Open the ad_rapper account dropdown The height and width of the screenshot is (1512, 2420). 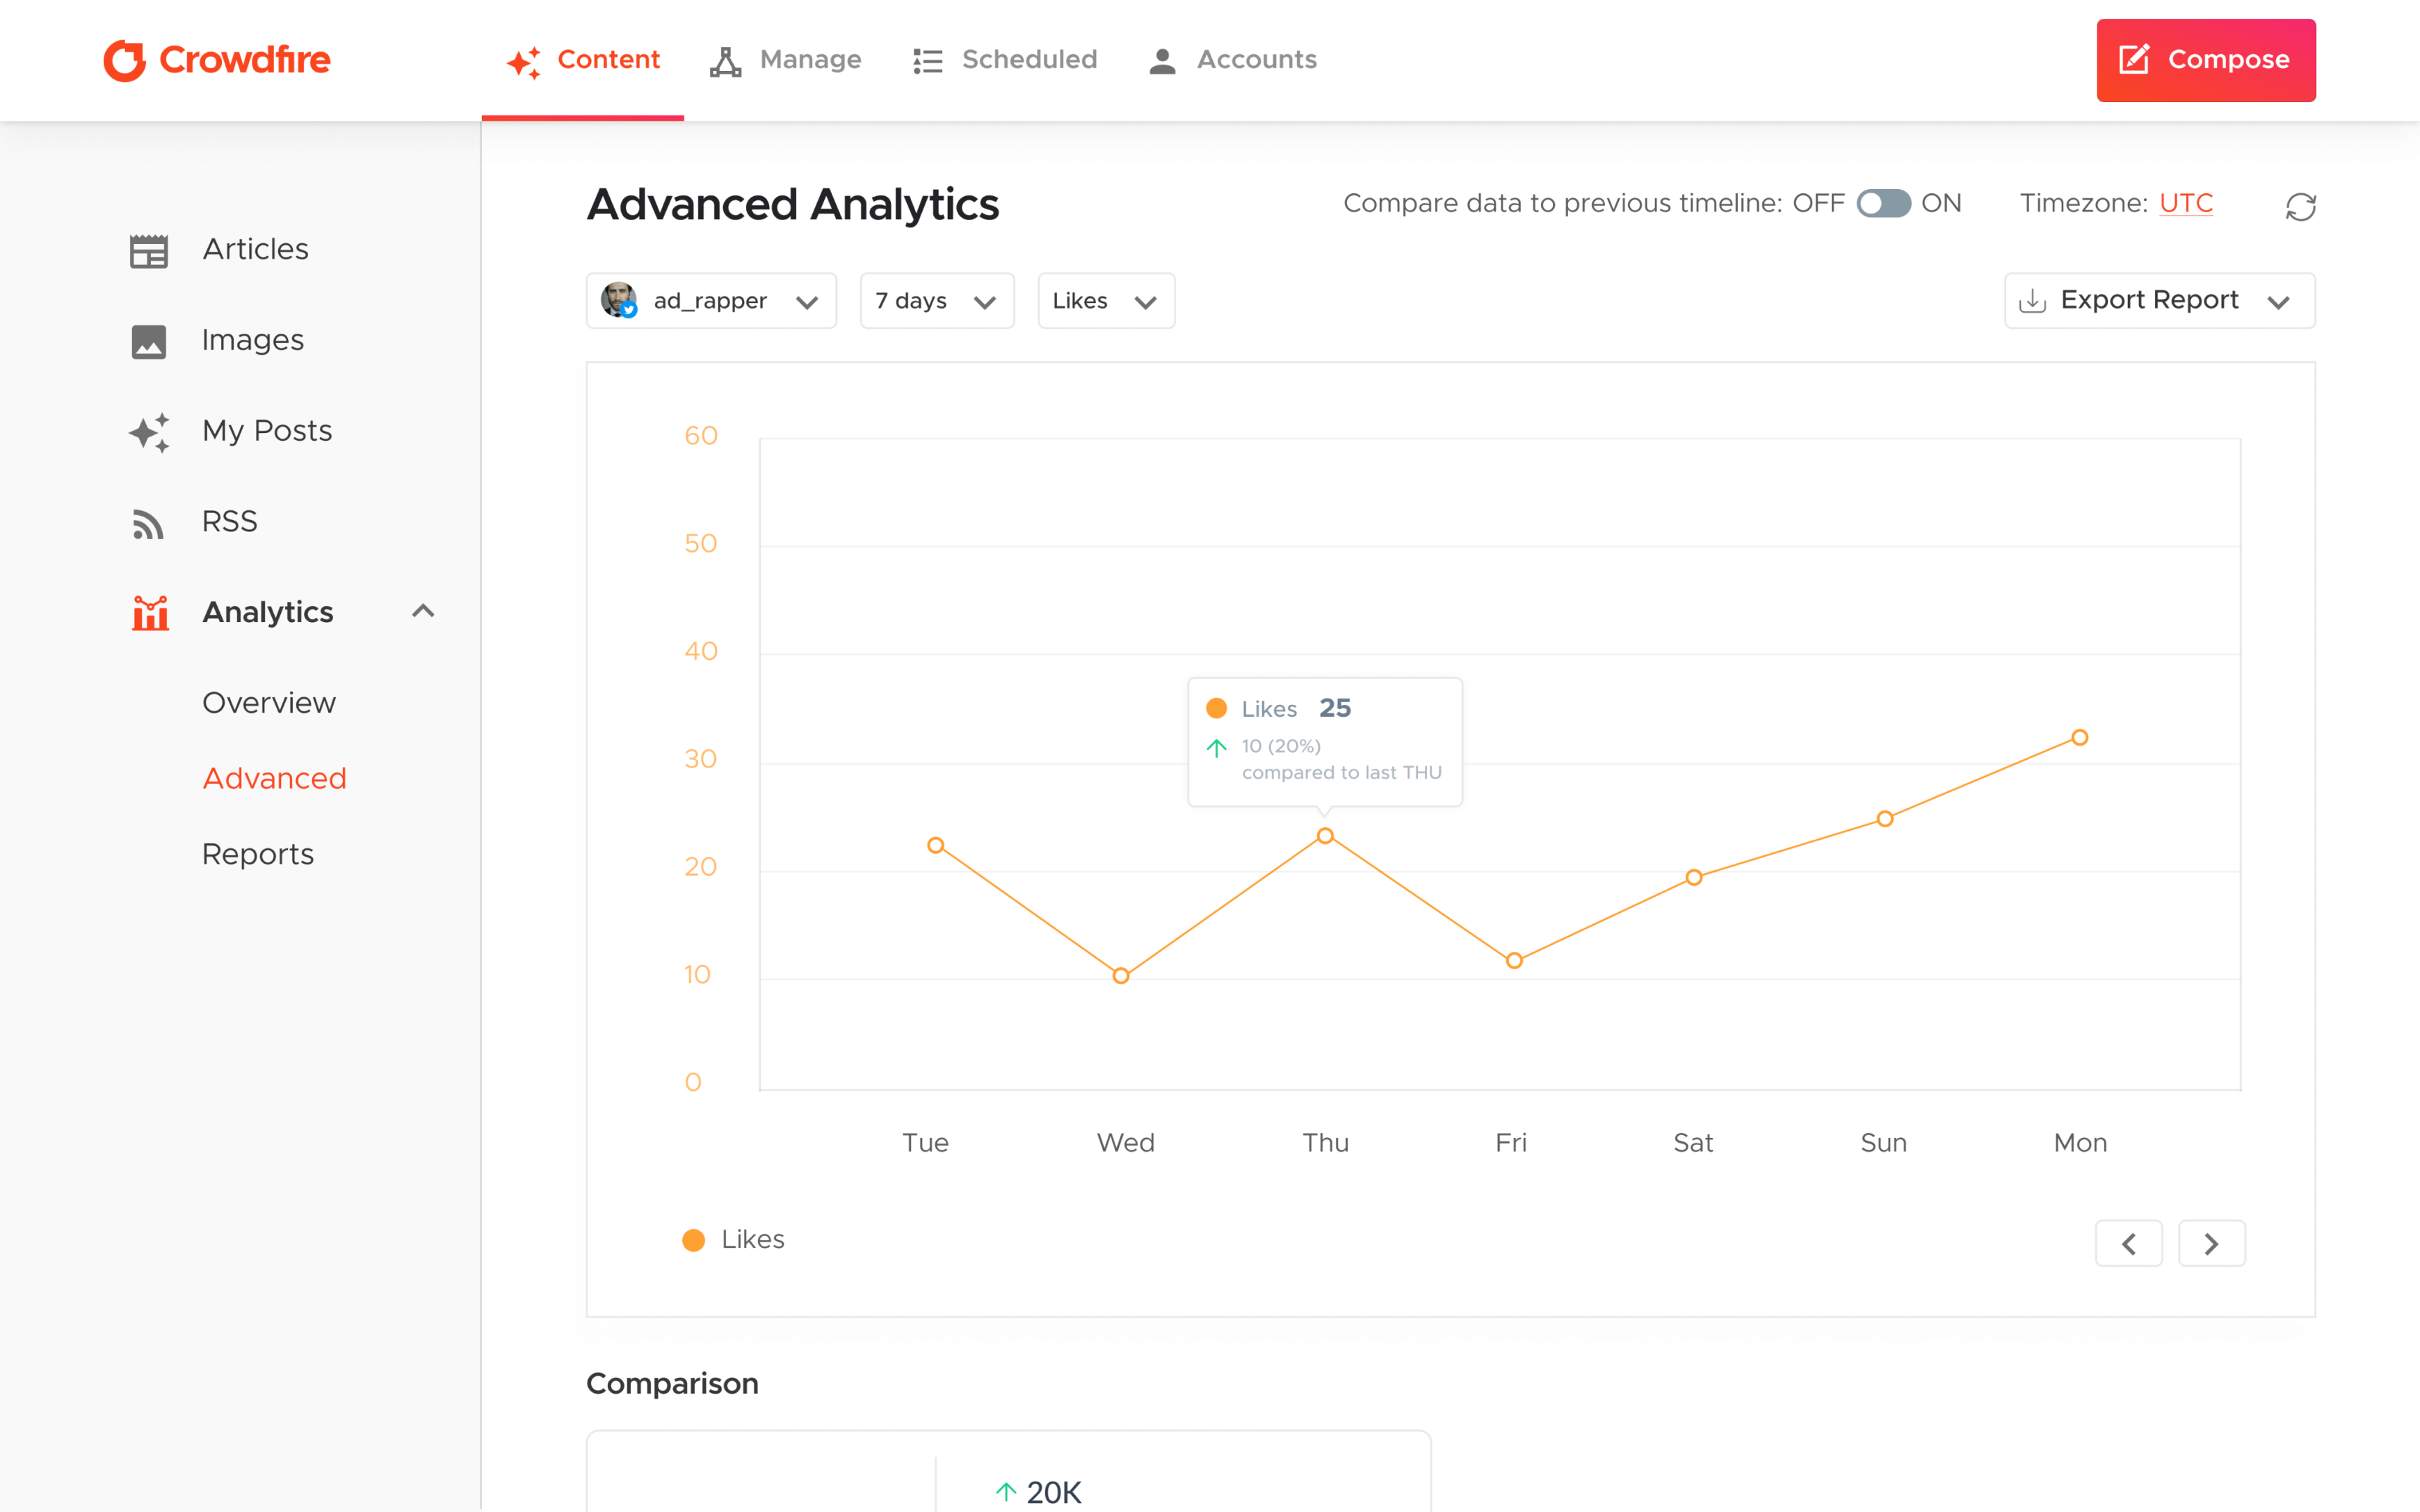[x=711, y=300]
